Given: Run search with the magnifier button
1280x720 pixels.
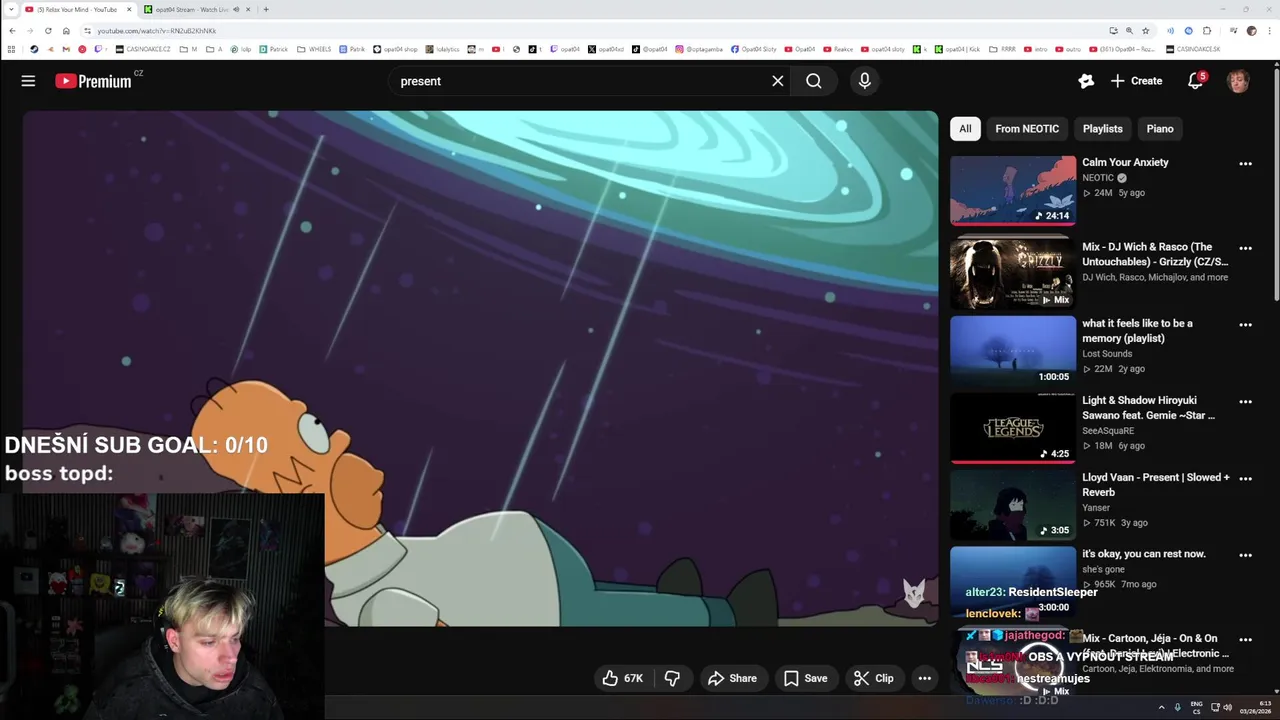Looking at the screenshot, I should point(813,81).
